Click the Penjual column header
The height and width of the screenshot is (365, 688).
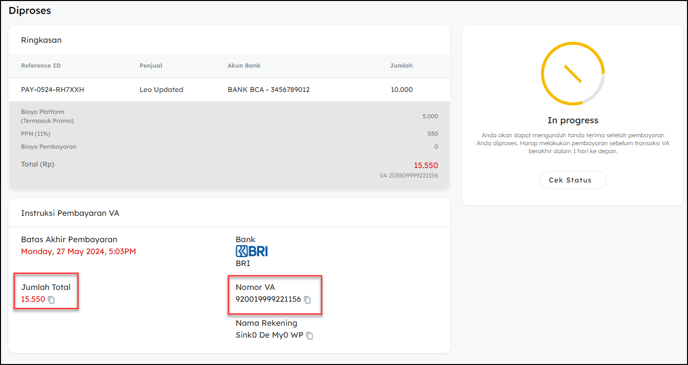click(x=151, y=66)
